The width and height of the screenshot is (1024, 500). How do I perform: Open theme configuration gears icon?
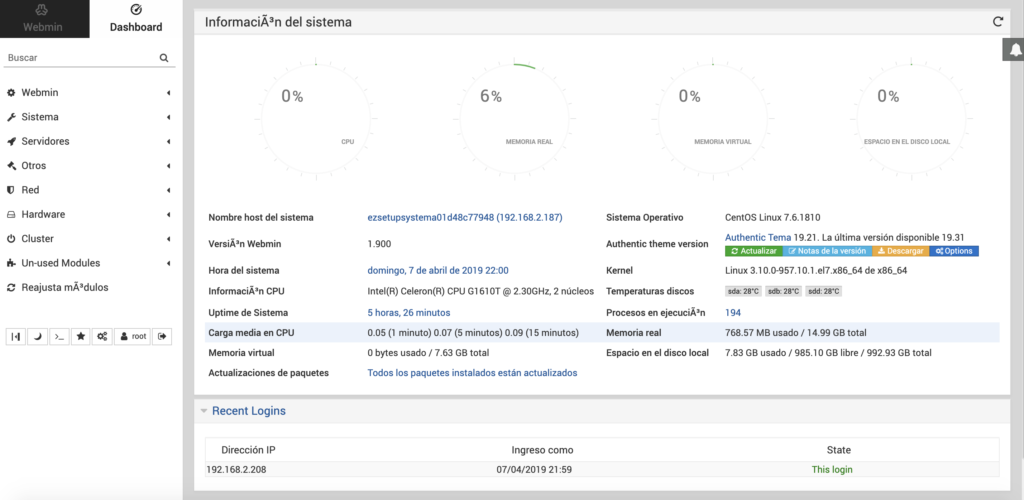102,336
